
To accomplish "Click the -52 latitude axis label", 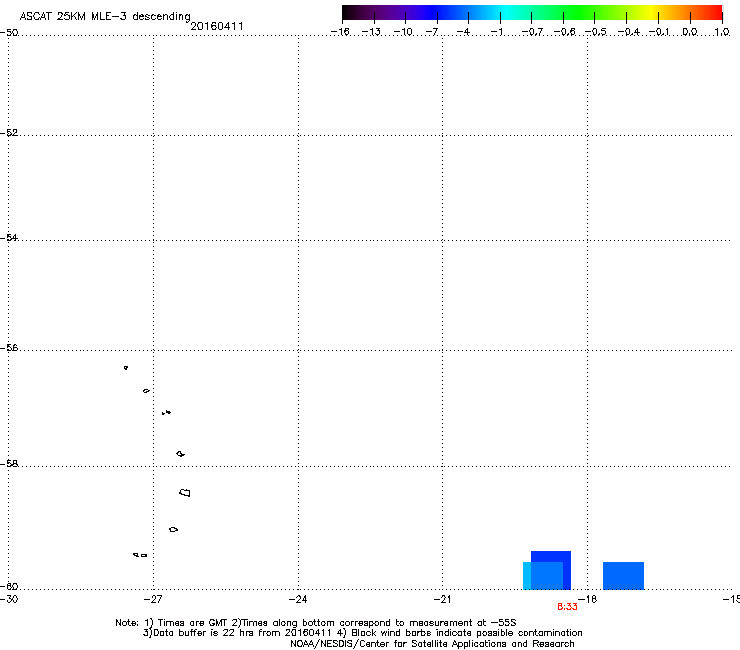I will coord(9,133).
